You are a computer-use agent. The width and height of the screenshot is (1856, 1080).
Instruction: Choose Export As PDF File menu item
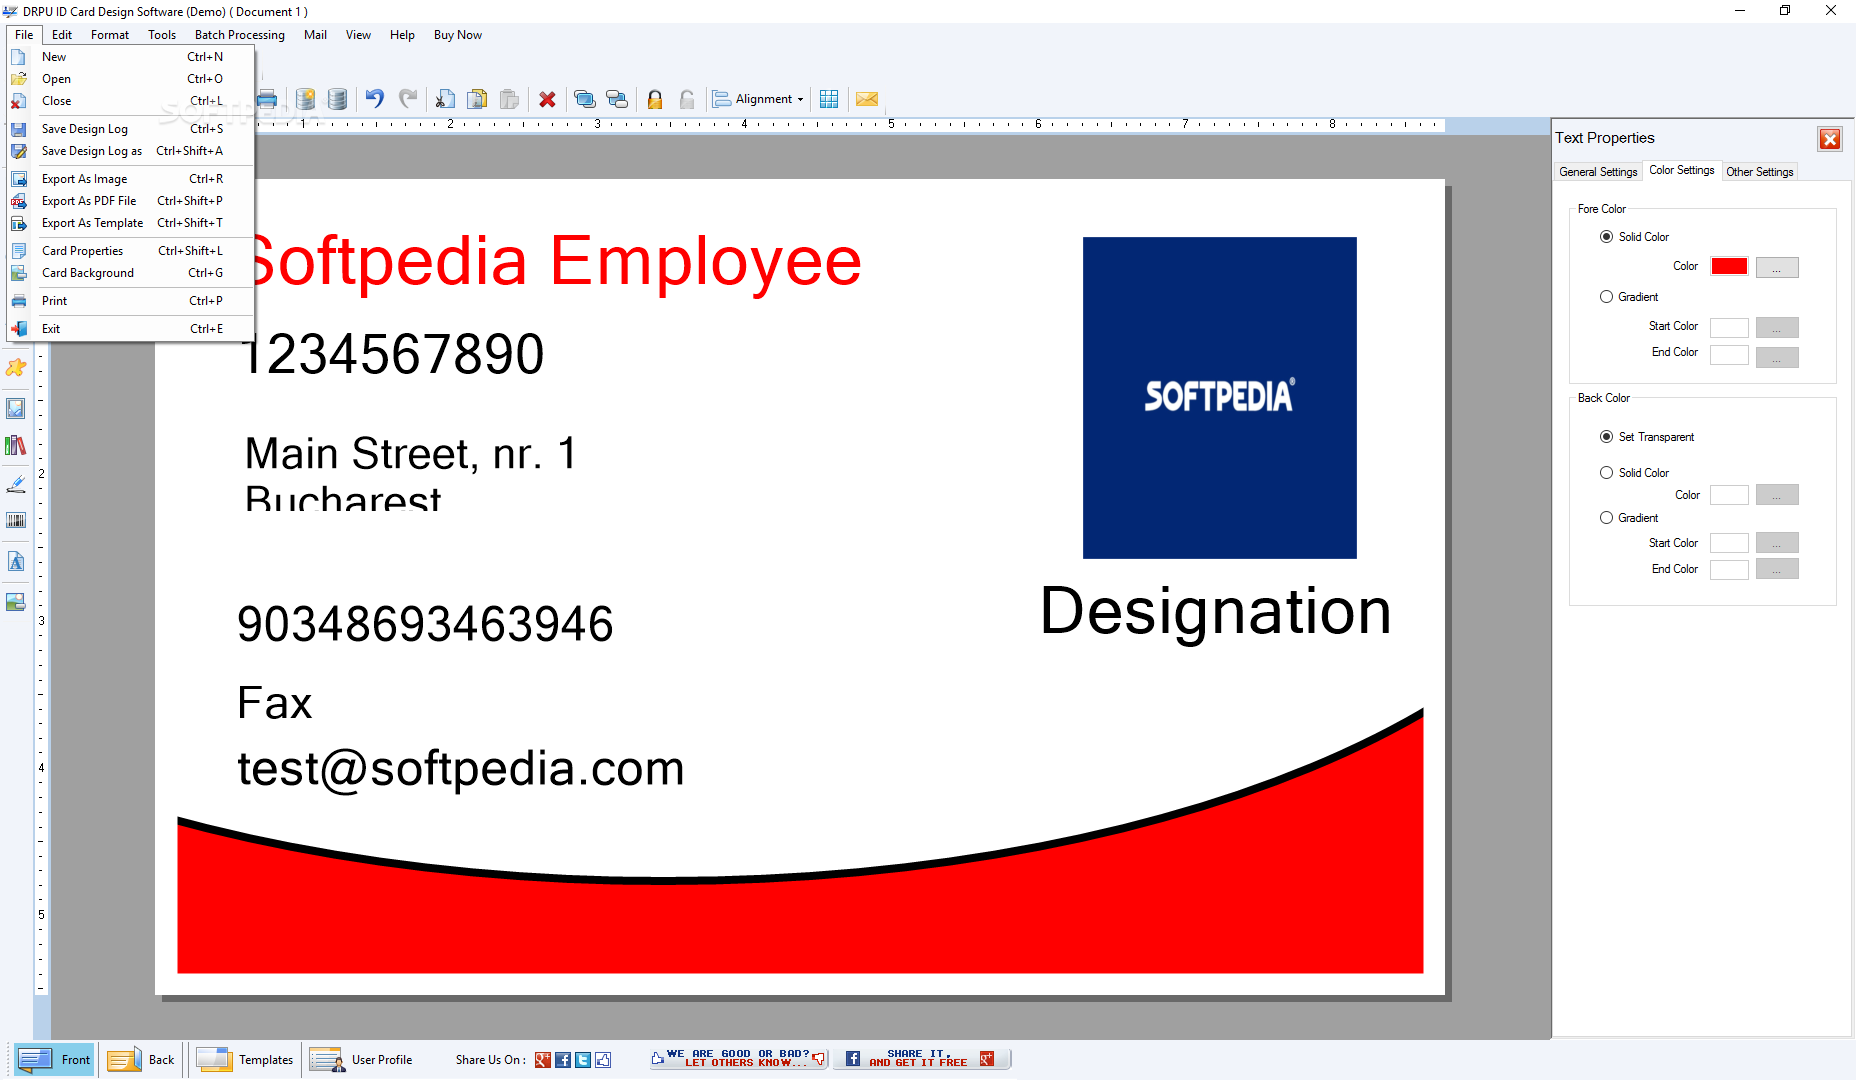132,201
